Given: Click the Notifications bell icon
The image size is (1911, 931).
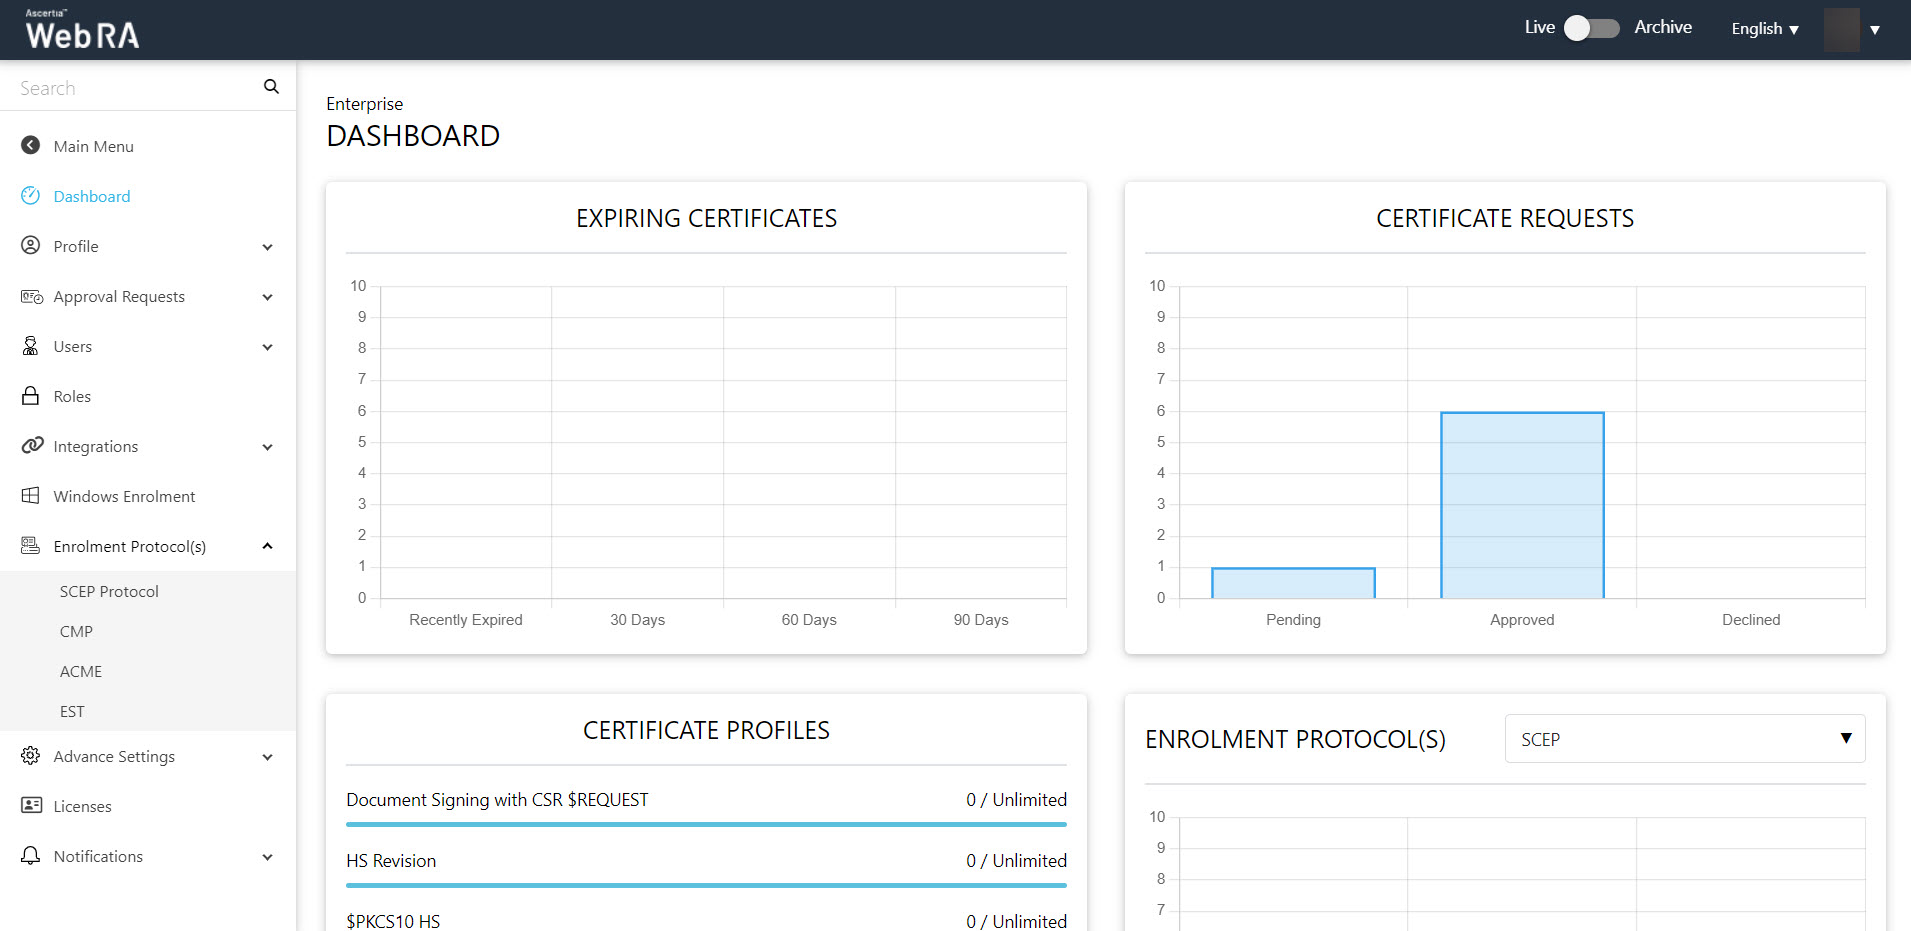Looking at the screenshot, I should click(31, 856).
